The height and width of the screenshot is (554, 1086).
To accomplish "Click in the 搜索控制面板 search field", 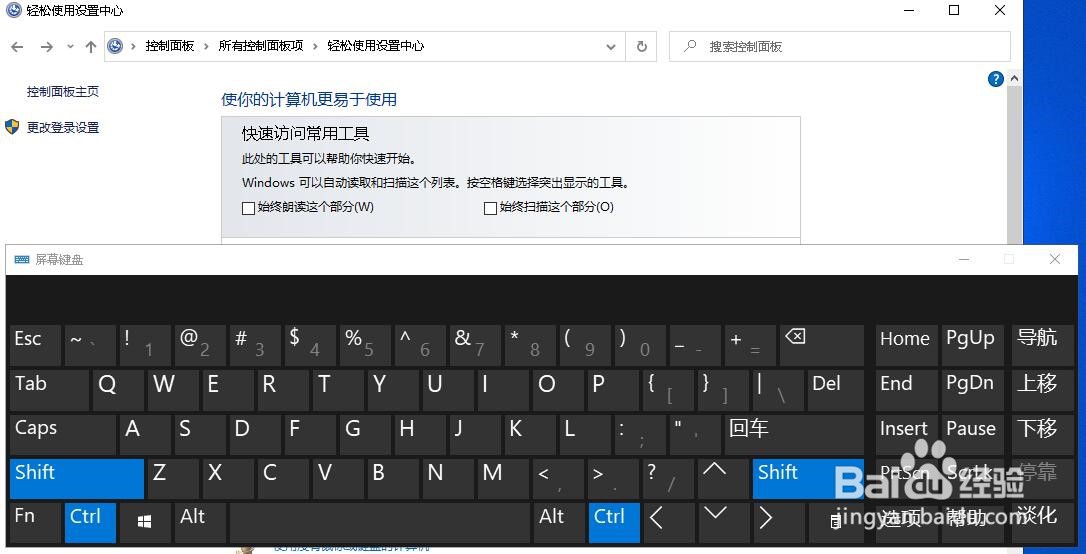I will (x=839, y=46).
